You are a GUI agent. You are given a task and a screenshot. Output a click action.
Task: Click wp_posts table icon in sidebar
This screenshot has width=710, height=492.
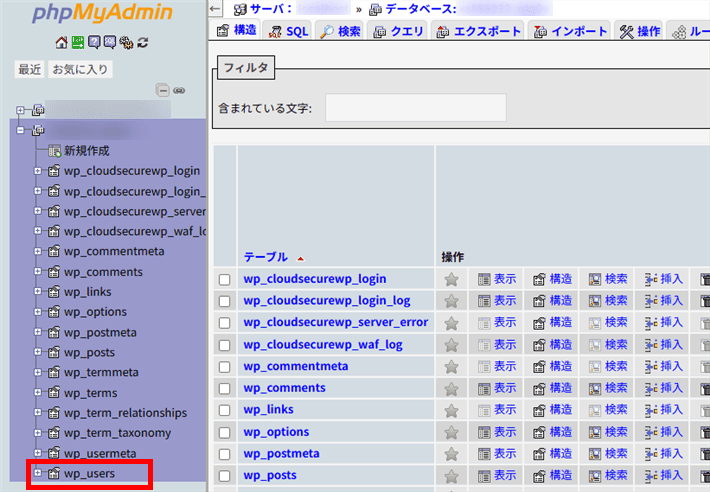(x=54, y=352)
